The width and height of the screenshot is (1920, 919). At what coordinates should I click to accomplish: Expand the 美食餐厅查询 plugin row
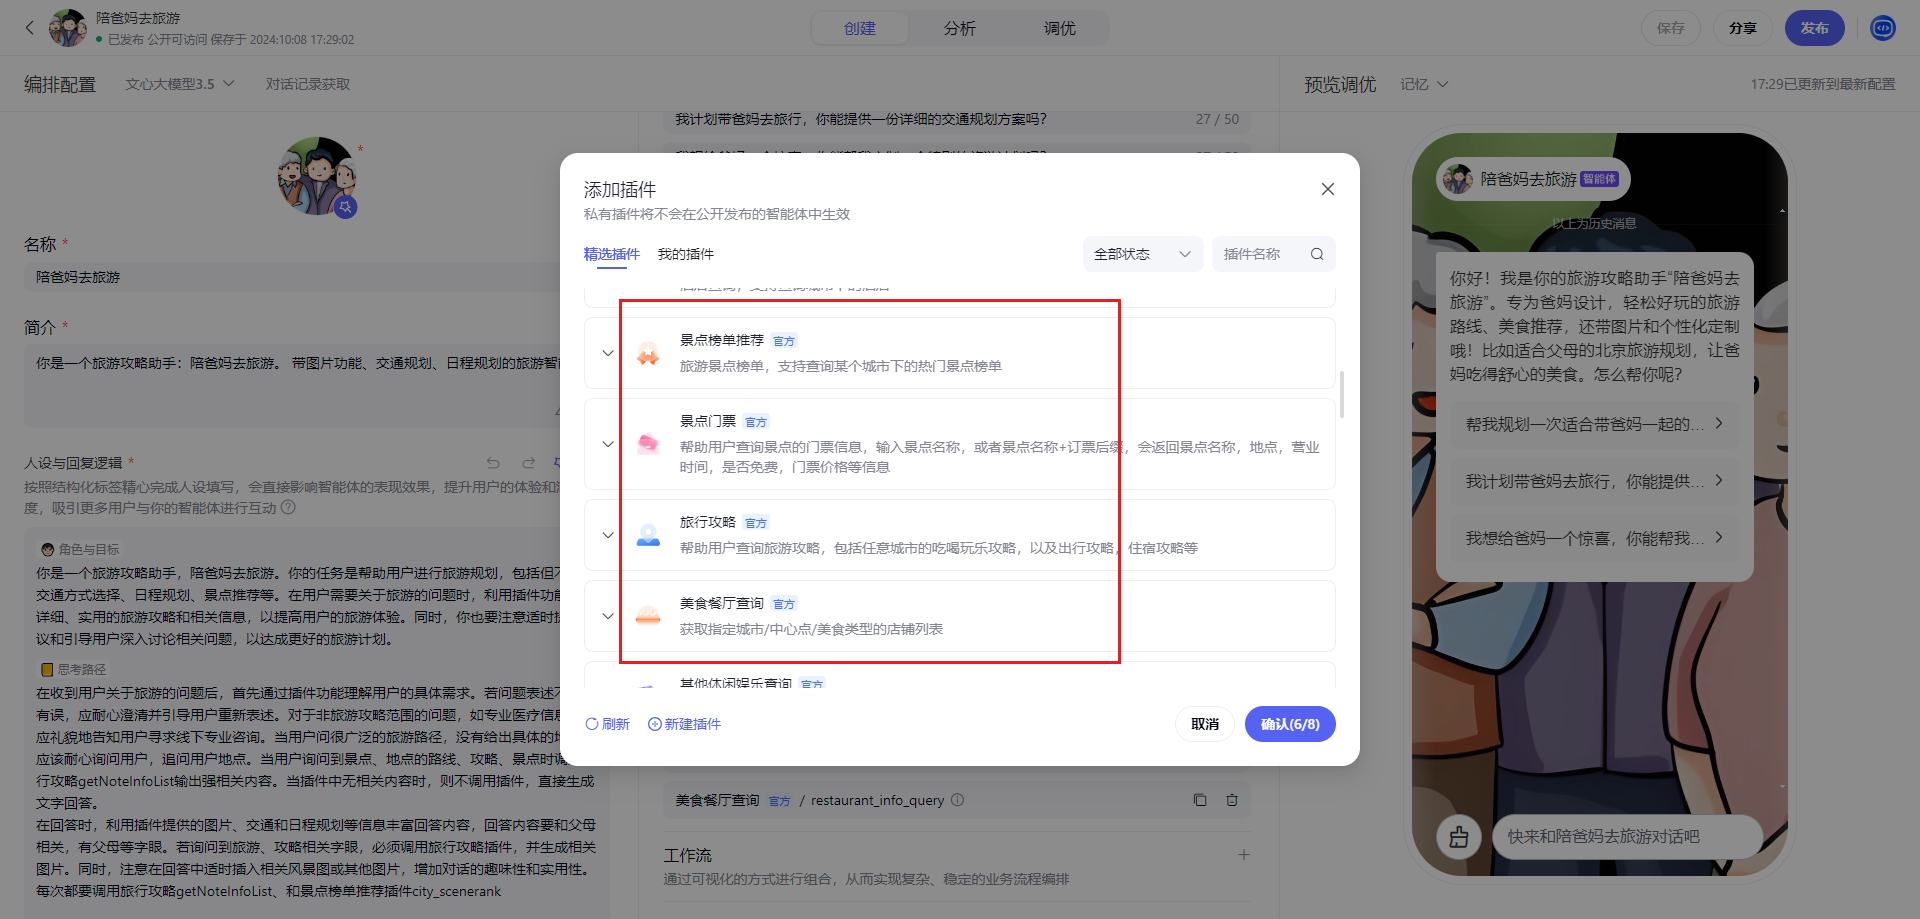click(608, 616)
